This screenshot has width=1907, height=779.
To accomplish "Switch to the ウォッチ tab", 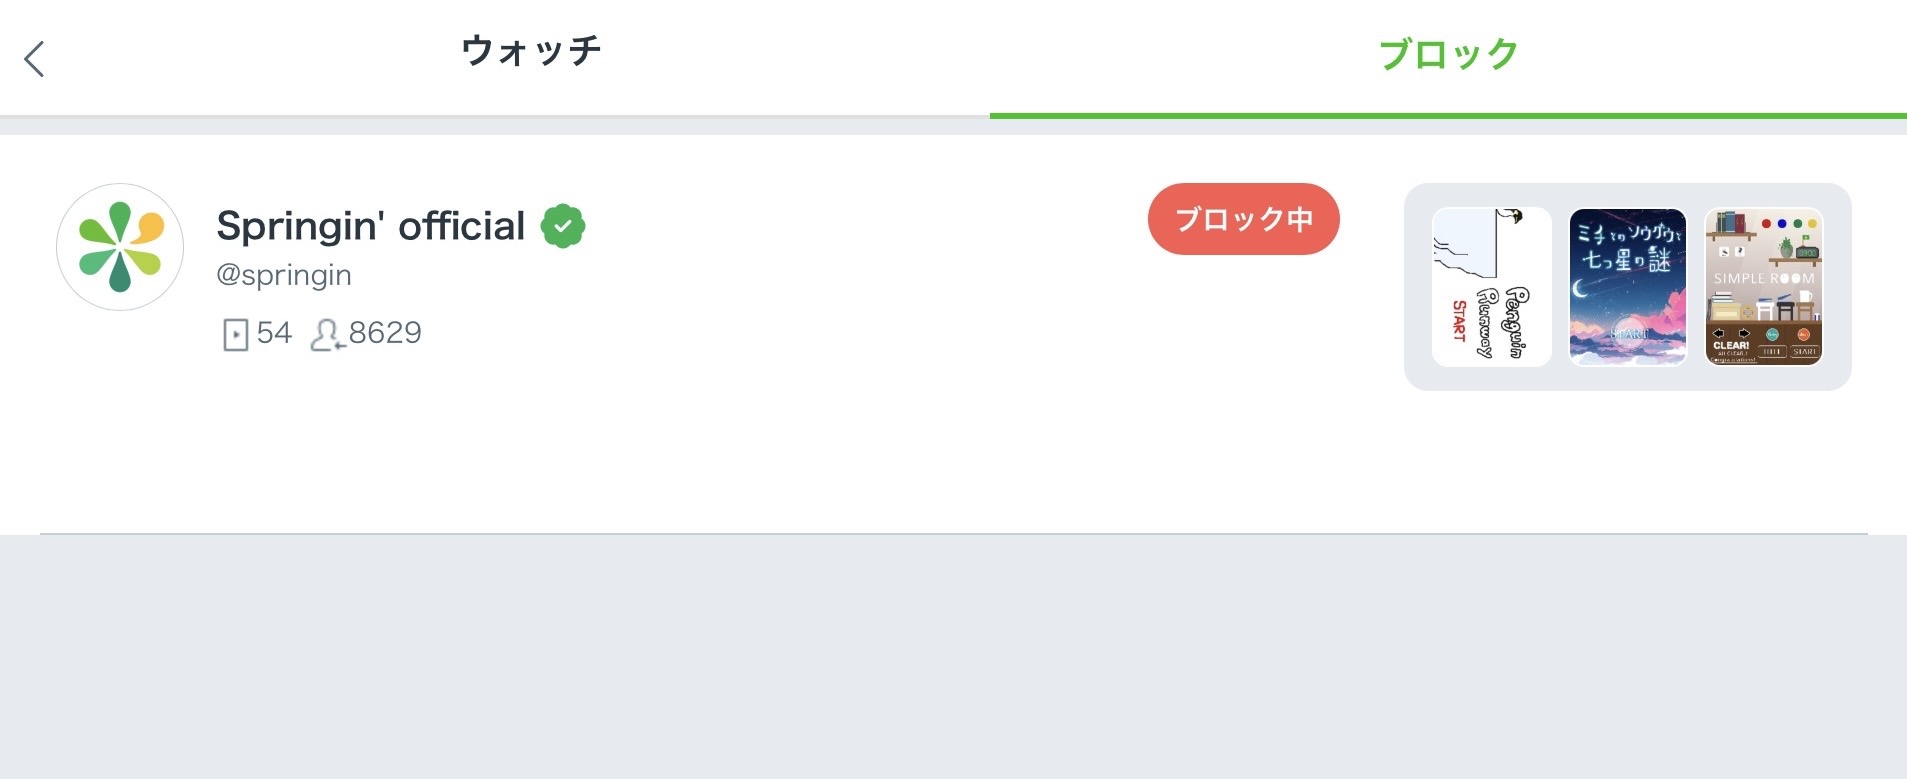I will (x=531, y=52).
